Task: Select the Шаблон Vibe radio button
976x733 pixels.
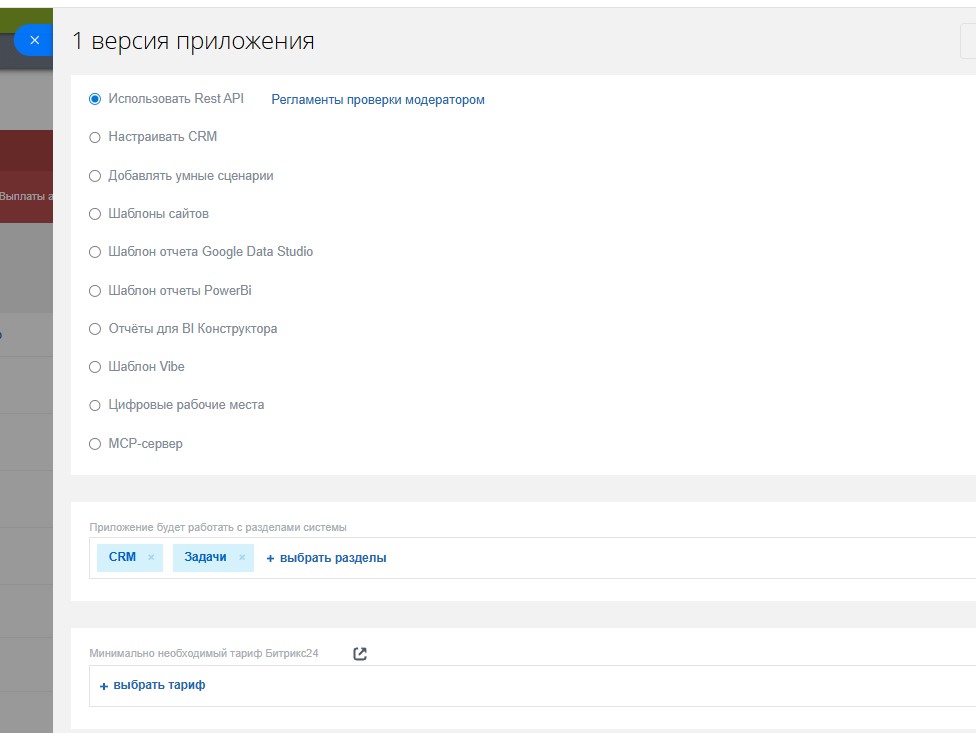Action: pos(95,367)
